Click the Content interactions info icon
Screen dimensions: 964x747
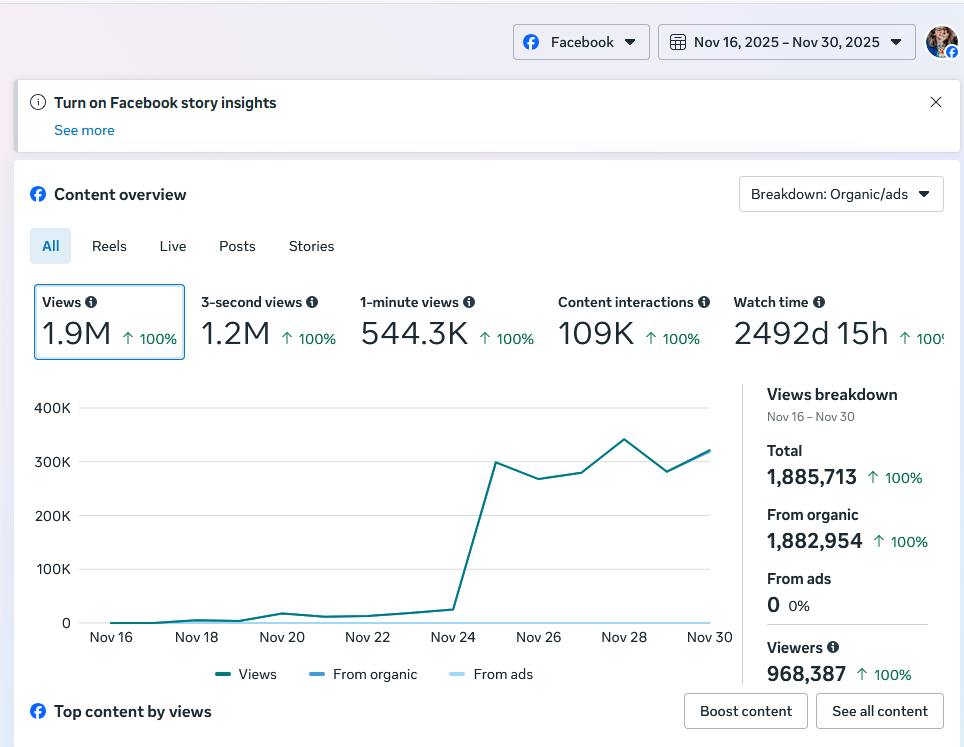coord(704,302)
